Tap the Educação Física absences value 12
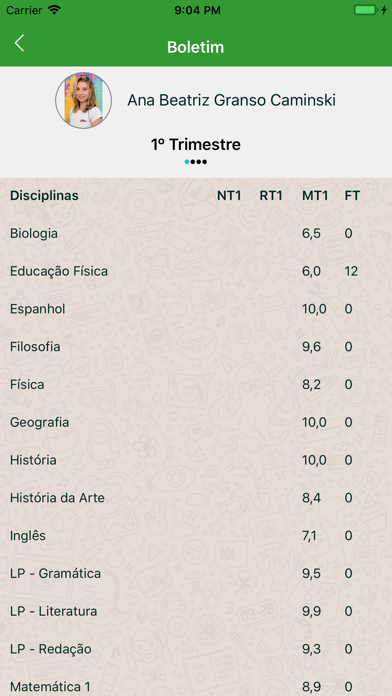Viewport: 392px width, 696px height. coord(351,271)
